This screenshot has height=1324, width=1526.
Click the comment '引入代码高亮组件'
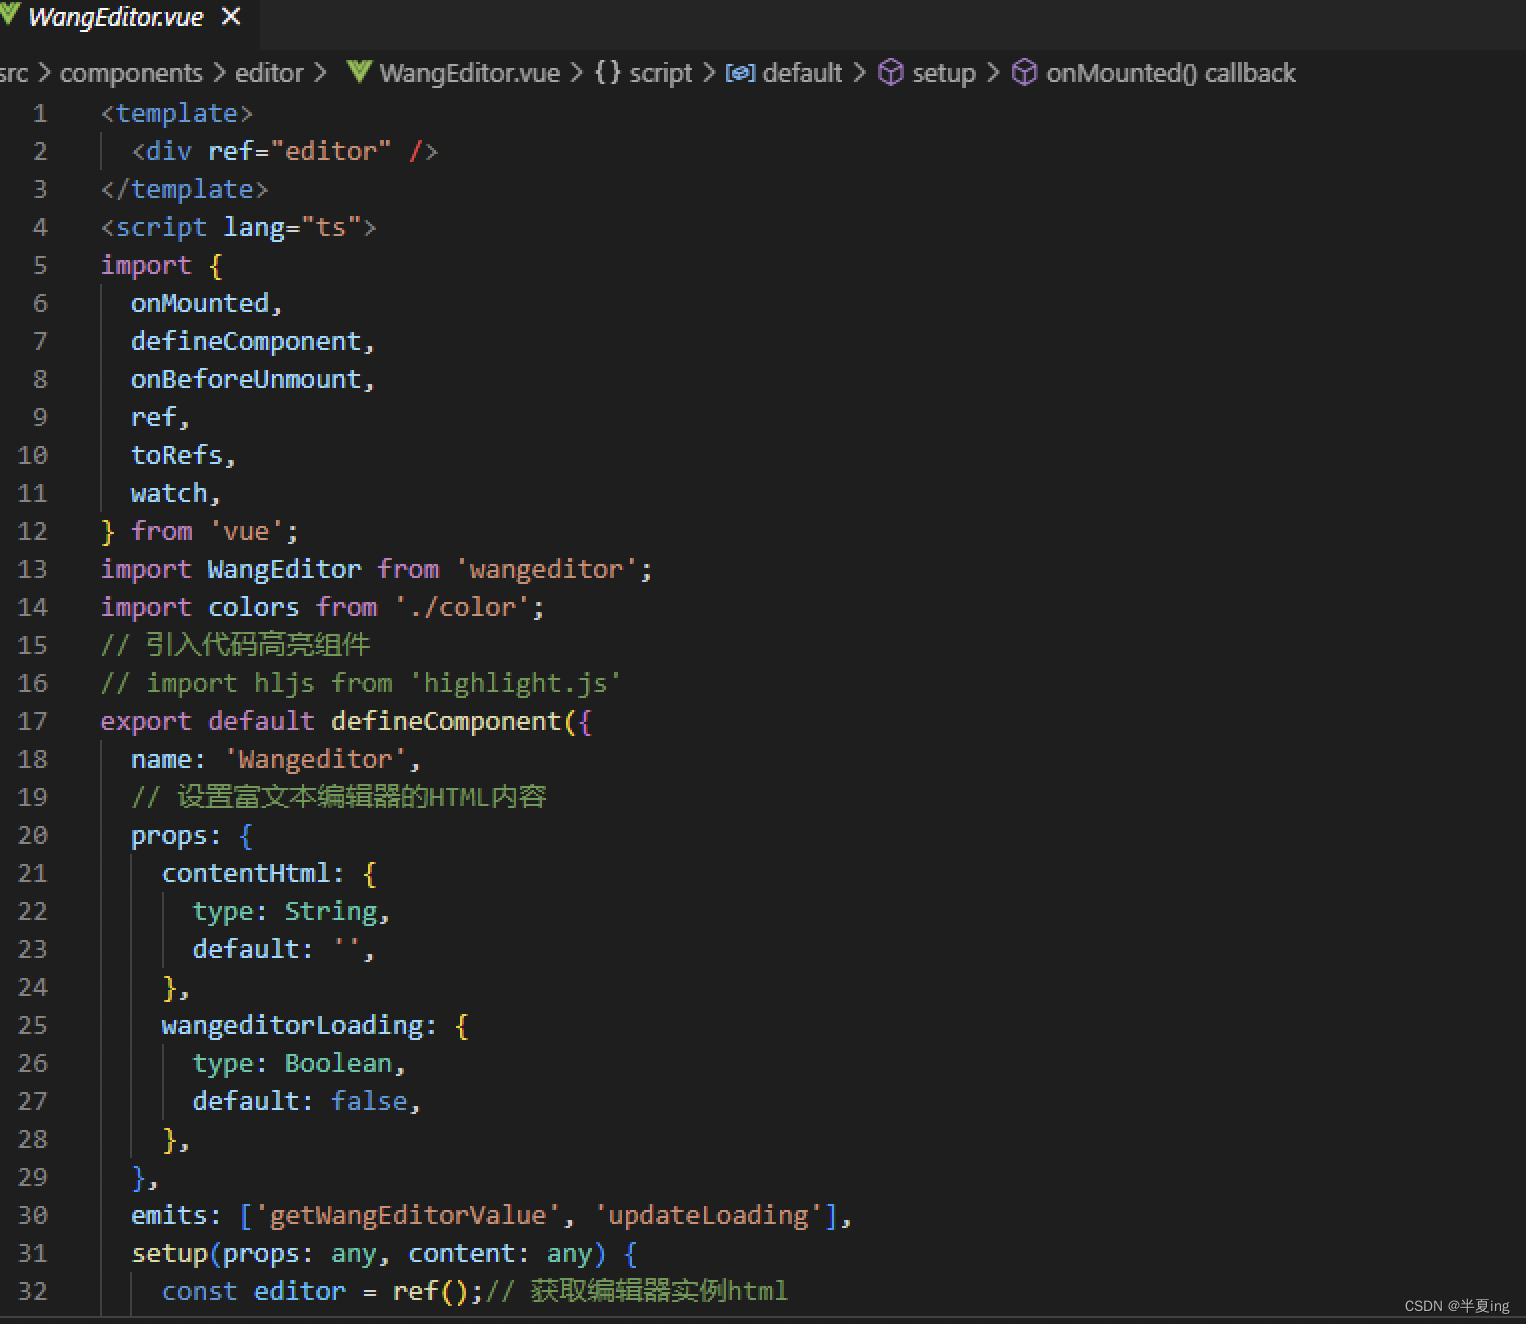(258, 645)
